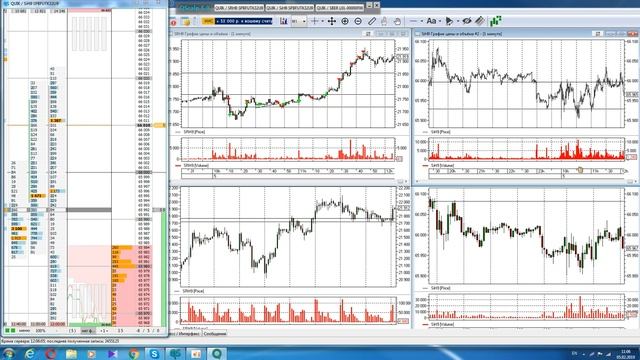The height and width of the screenshot is (360, 640).
Task: Open the Сообщения tab at bottom
Action: [x=215, y=334]
